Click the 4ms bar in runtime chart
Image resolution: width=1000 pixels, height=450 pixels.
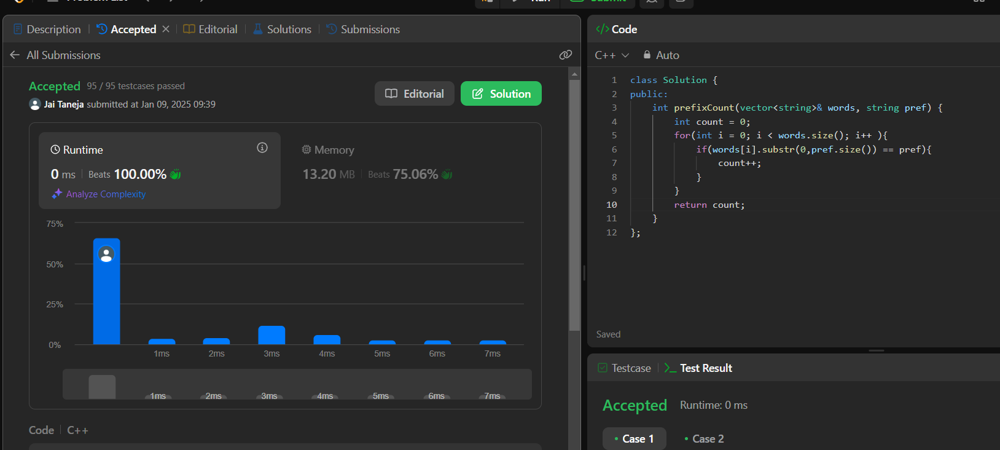click(x=327, y=340)
